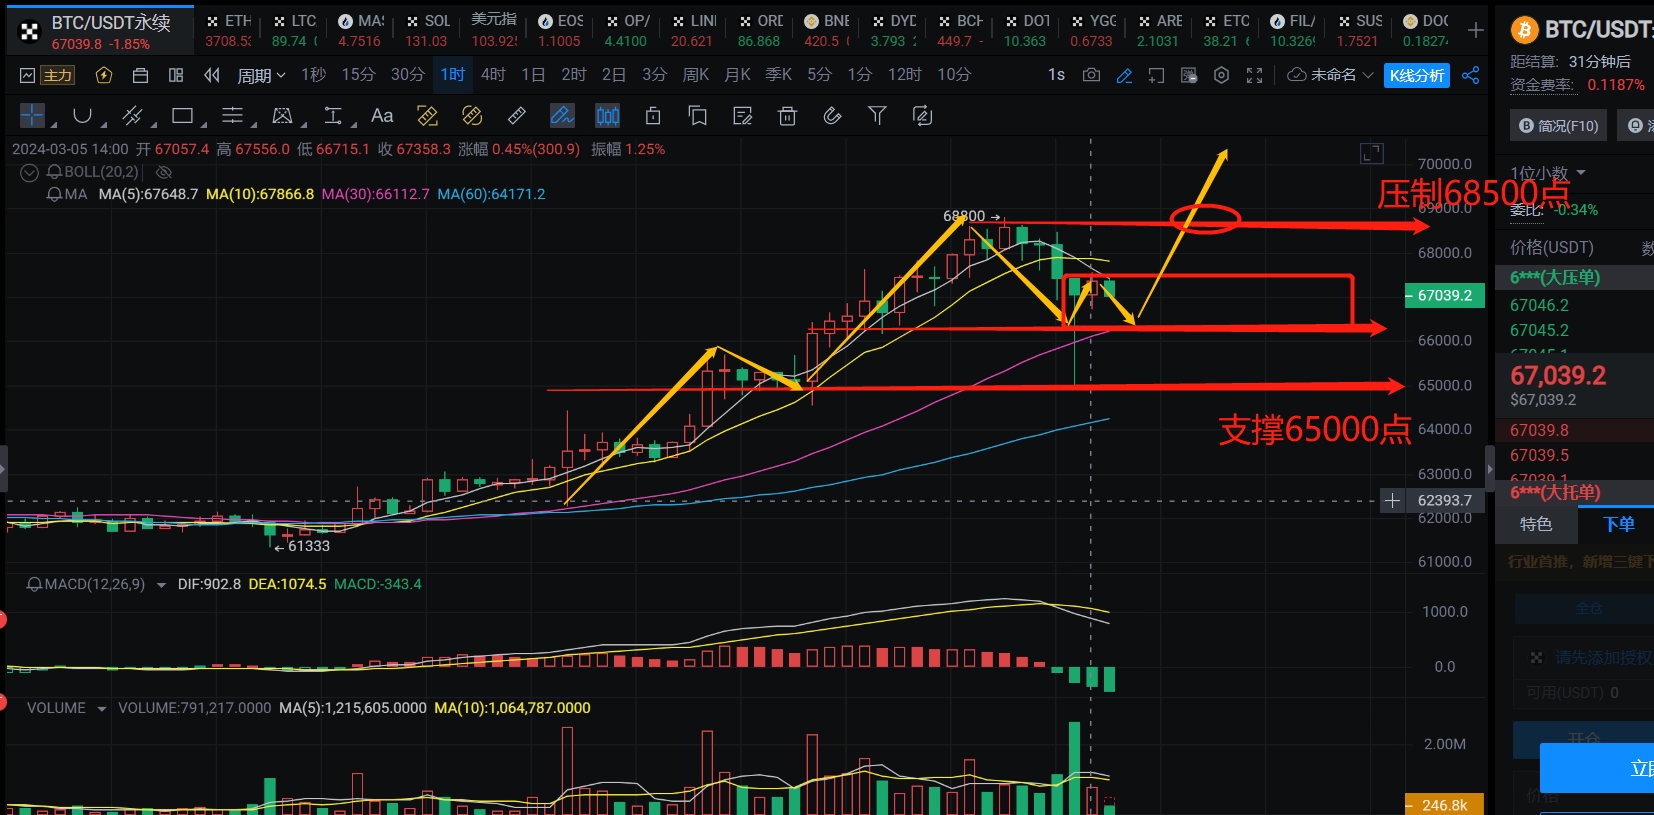Click the filter funnel icon
The height and width of the screenshot is (815, 1654).
pyautogui.click(x=877, y=116)
